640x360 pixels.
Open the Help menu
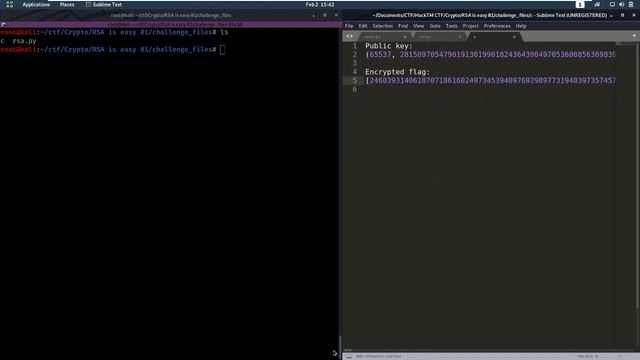(x=521, y=26)
